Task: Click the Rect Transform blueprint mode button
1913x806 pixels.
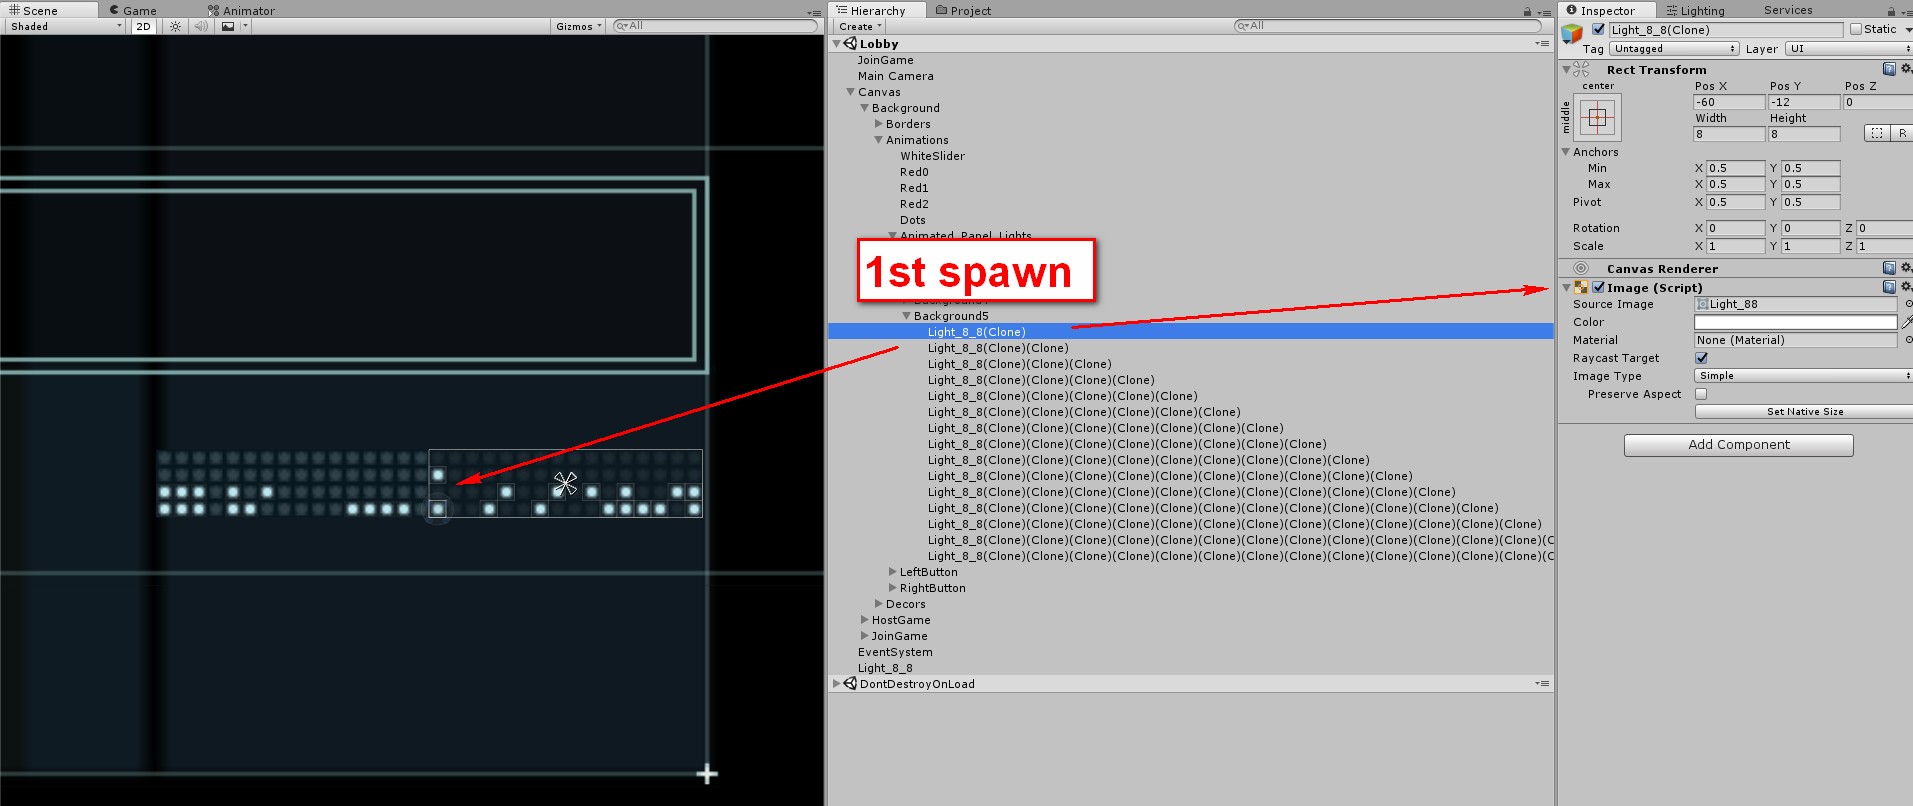Action: click(x=1876, y=134)
